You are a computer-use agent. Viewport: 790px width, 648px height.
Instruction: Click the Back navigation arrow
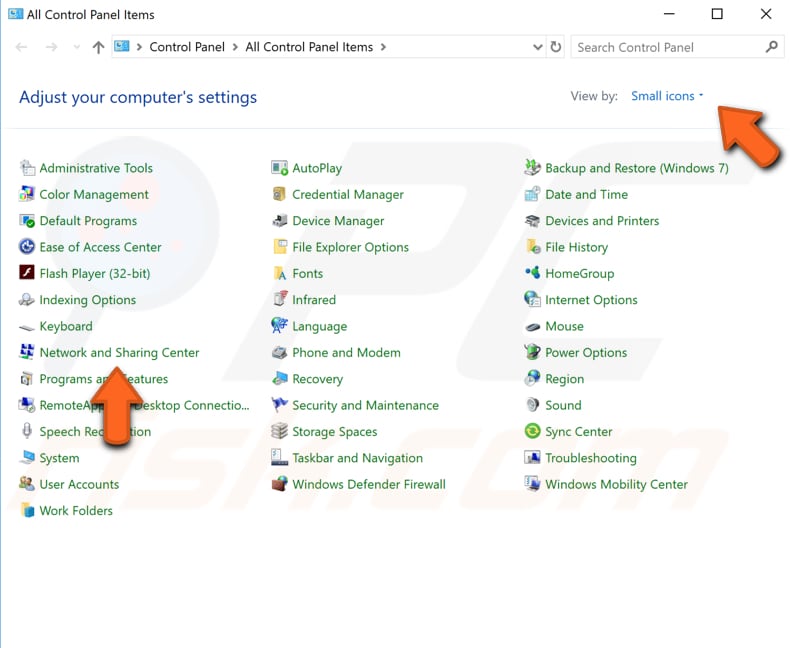point(21,47)
